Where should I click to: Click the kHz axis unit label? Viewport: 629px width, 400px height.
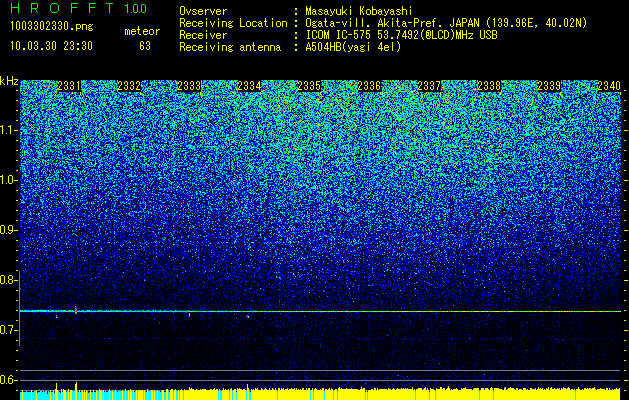(x=9, y=81)
